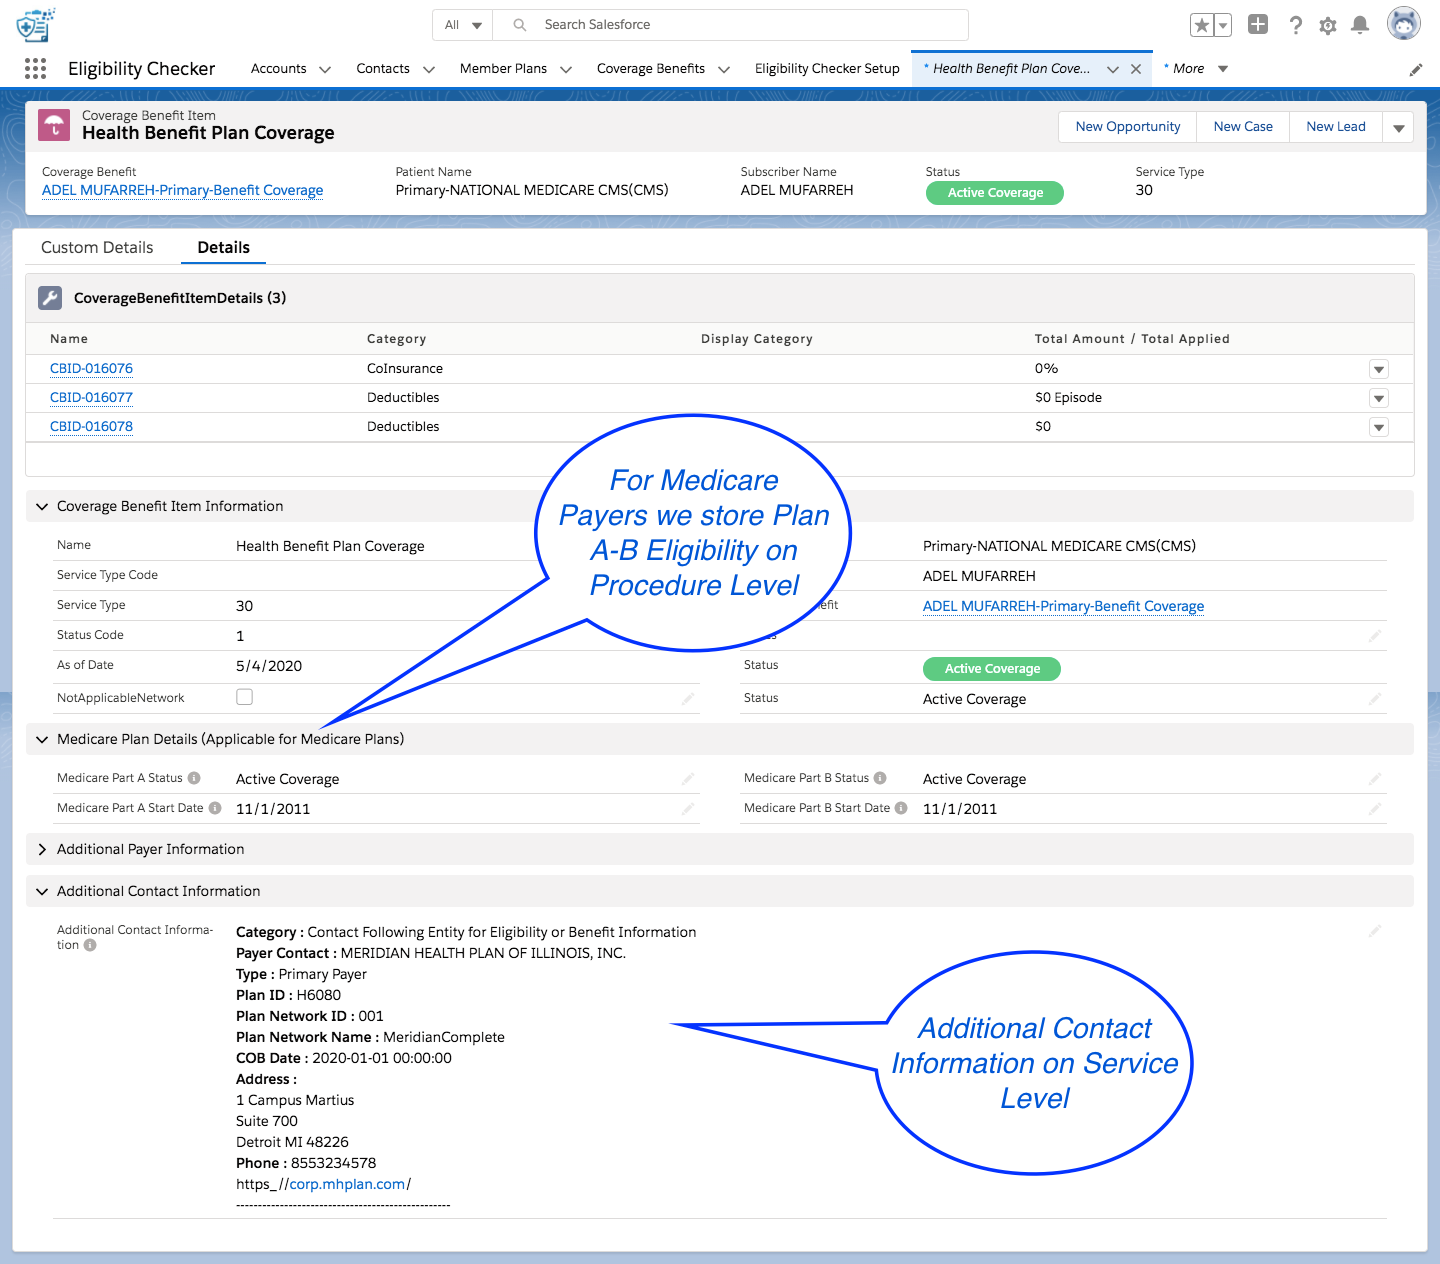Click the Favorites star icon
The height and width of the screenshot is (1264, 1440).
[1202, 25]
